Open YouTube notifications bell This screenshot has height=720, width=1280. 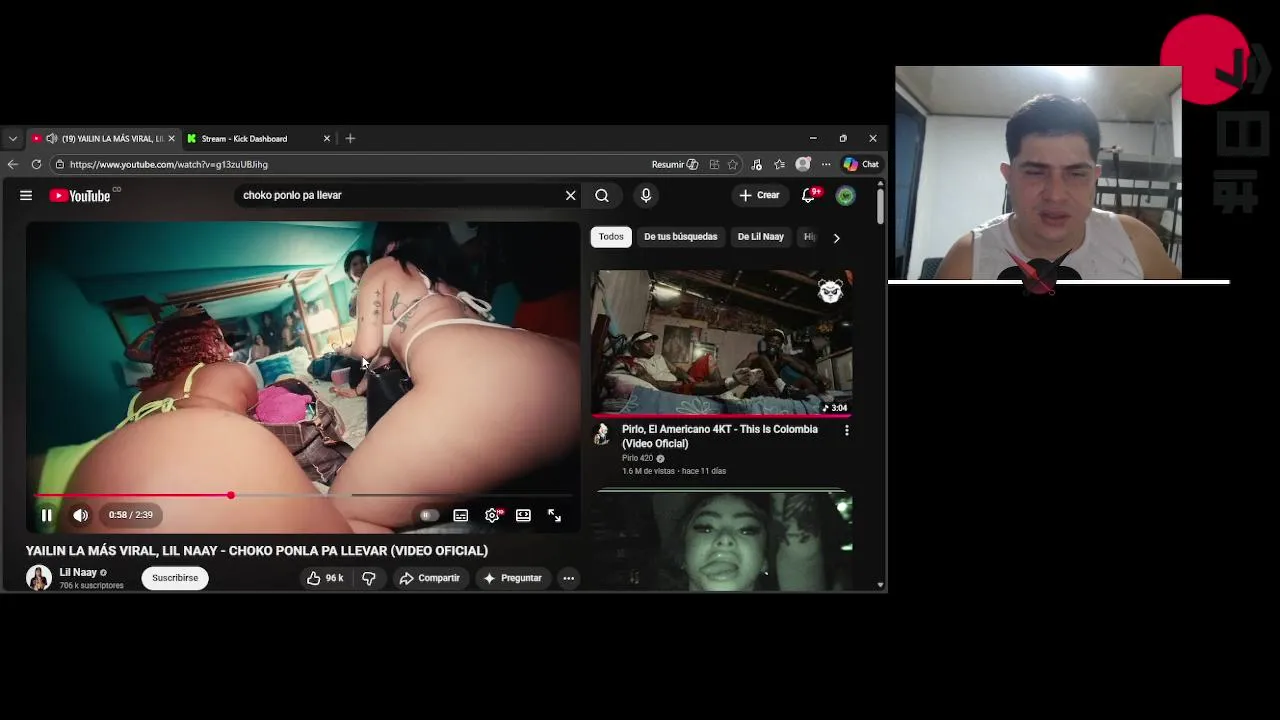(x=808, y=195)
